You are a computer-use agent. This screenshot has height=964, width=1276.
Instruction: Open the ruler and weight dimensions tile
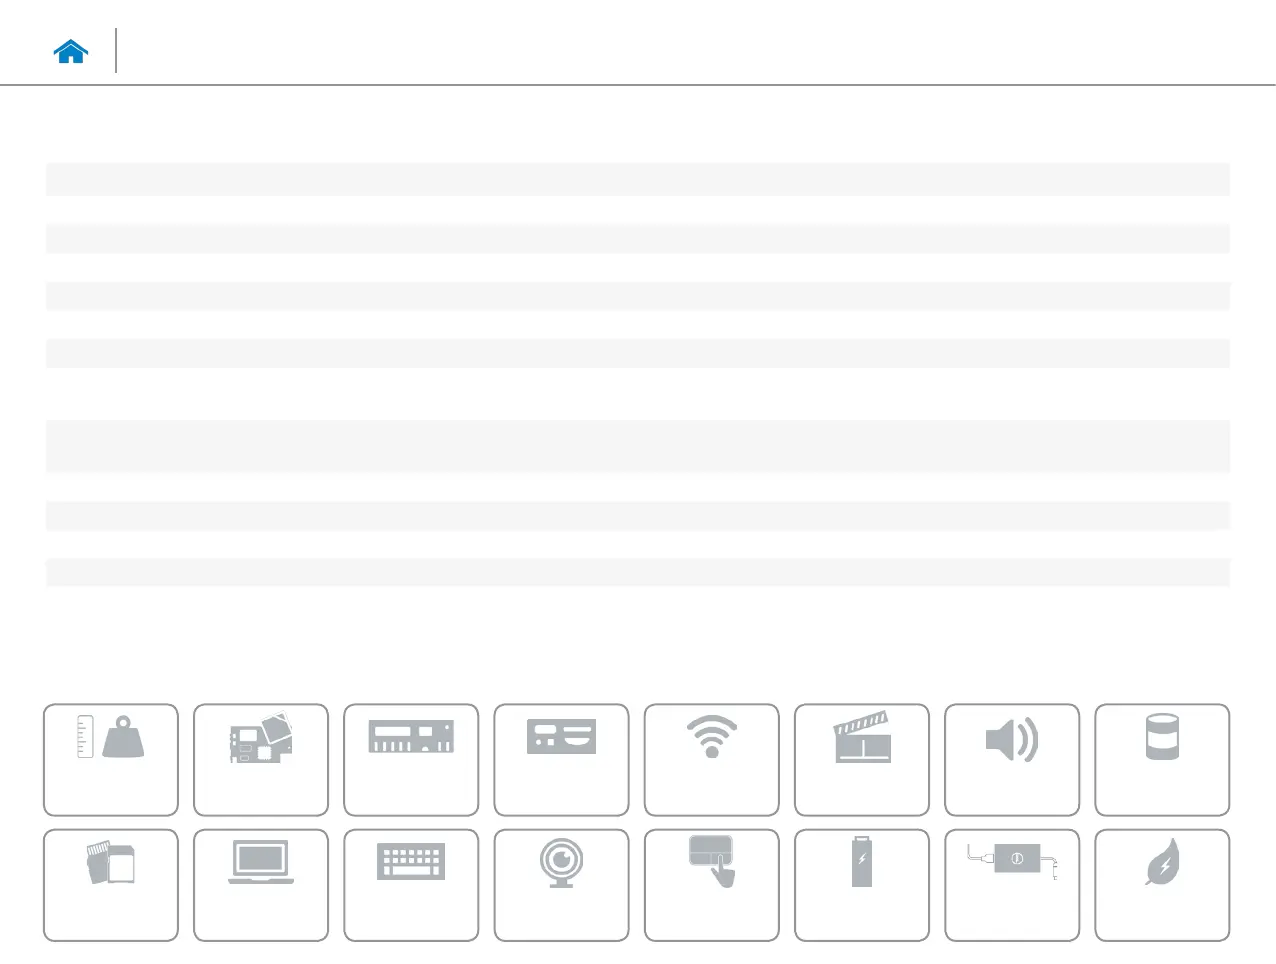click(111, 760)
